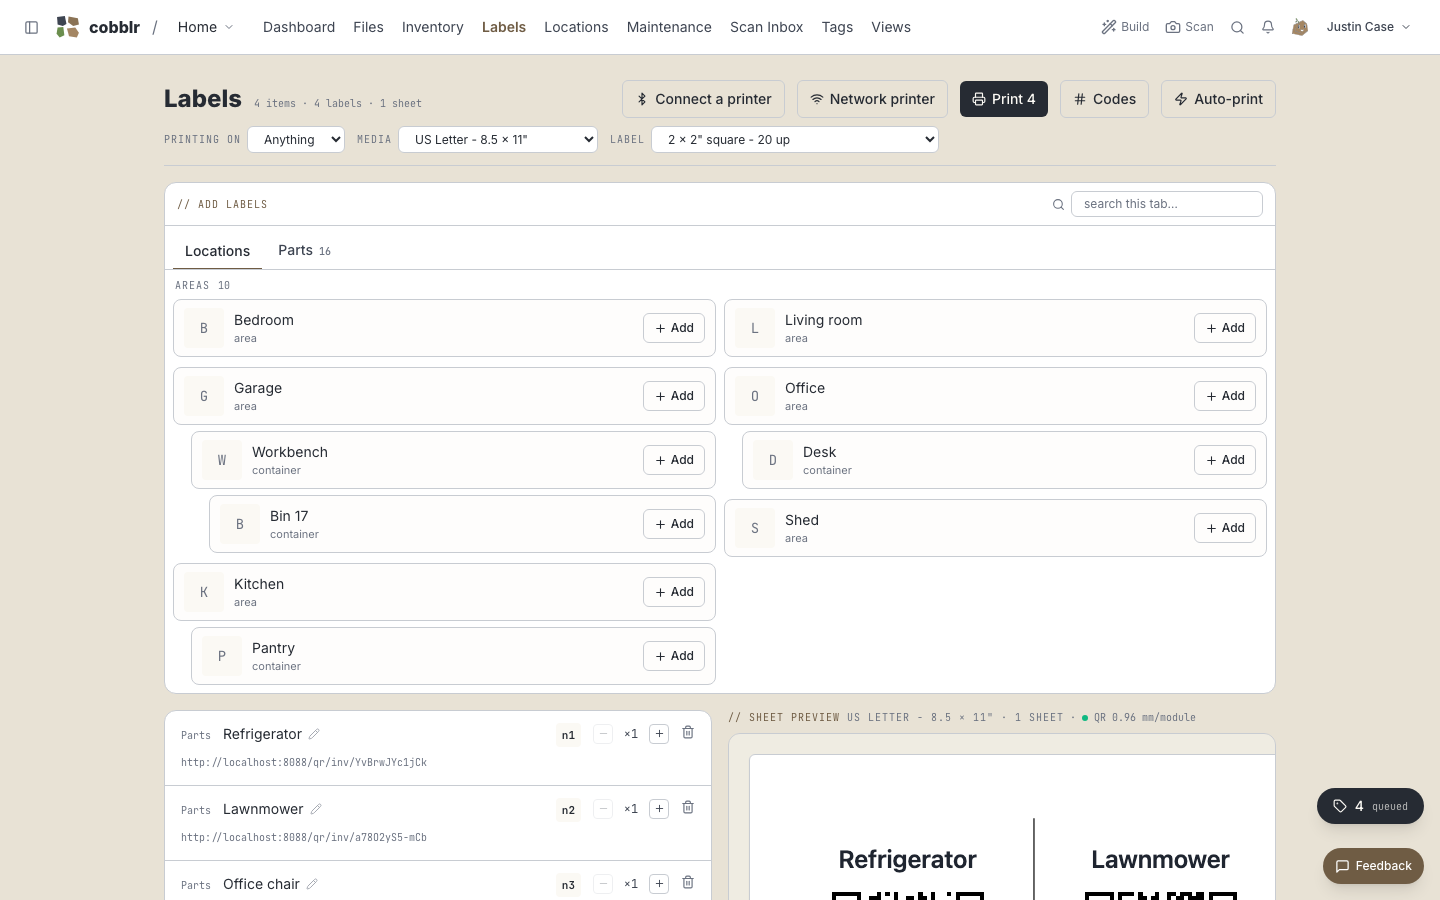Add a label for Pantry
This screenshot has width=1440, height=900.
click(x=674, y=656)
